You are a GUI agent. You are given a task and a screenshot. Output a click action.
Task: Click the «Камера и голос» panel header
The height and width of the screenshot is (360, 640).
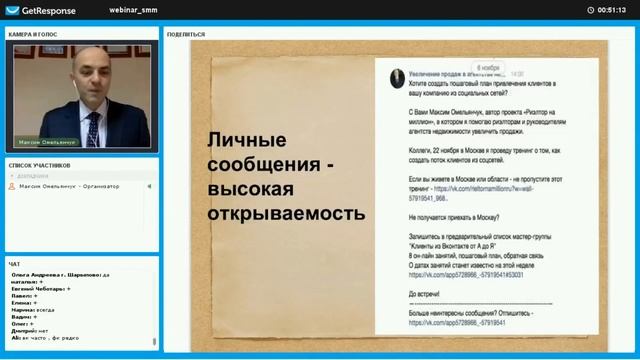pyautogui.click(x=33, y=35)
